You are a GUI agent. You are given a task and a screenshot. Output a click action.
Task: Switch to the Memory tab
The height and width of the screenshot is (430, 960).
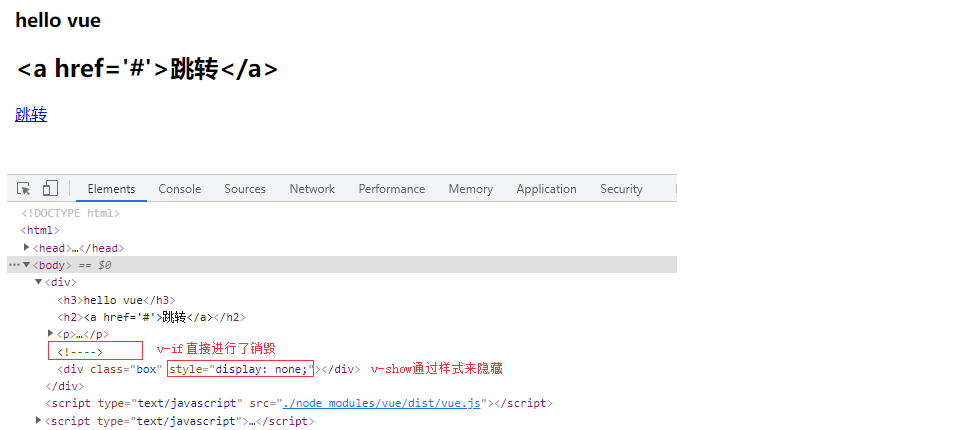click(x=470, y=189)
